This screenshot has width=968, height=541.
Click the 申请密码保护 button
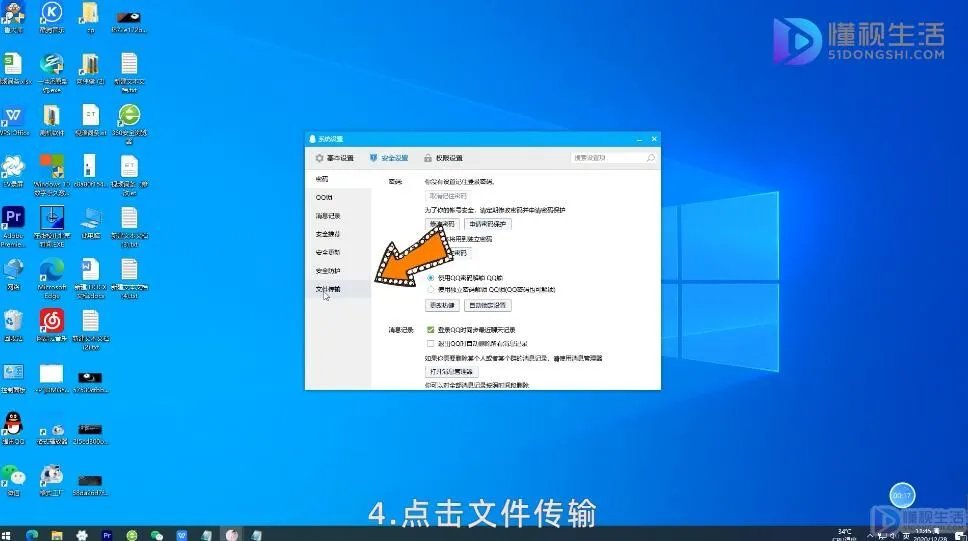click(x=488, y=224)
